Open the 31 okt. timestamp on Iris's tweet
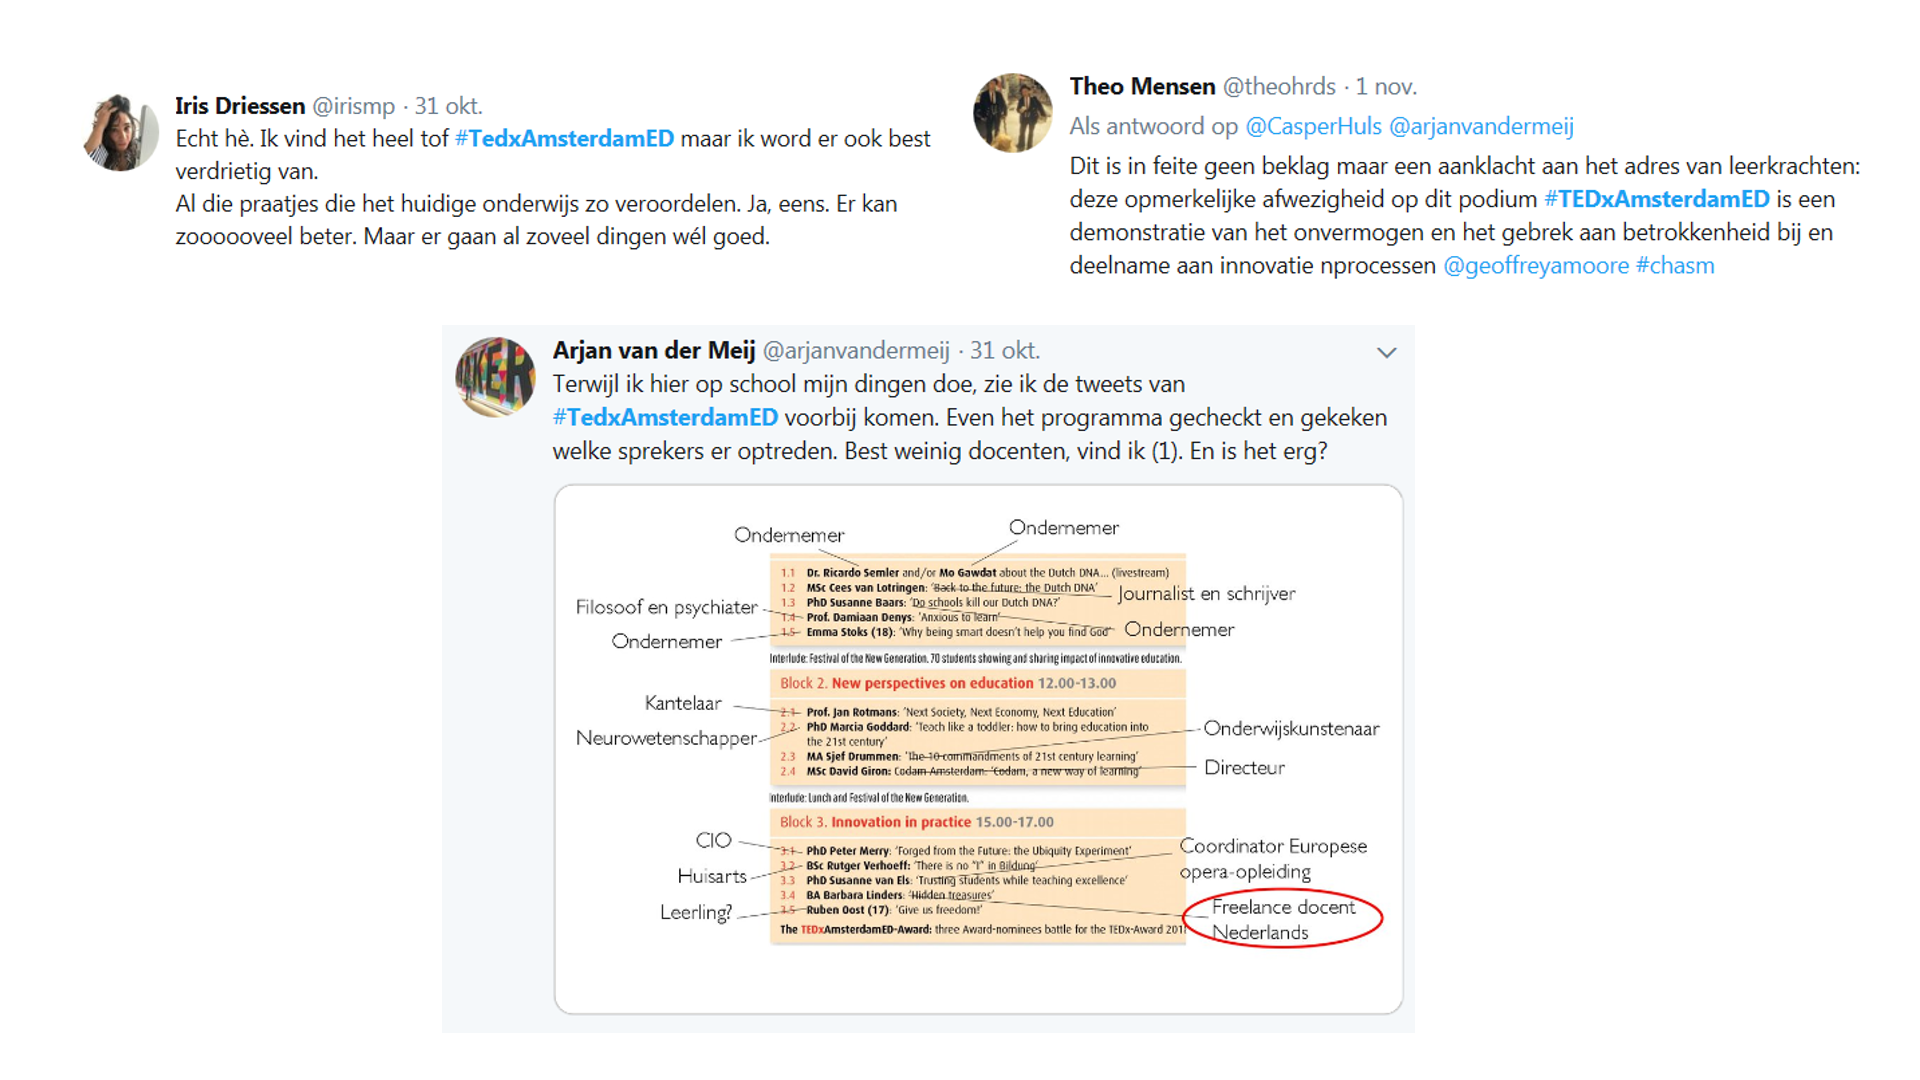The width and height of the screenshot is (1920, 1080). tap(448, 105)
